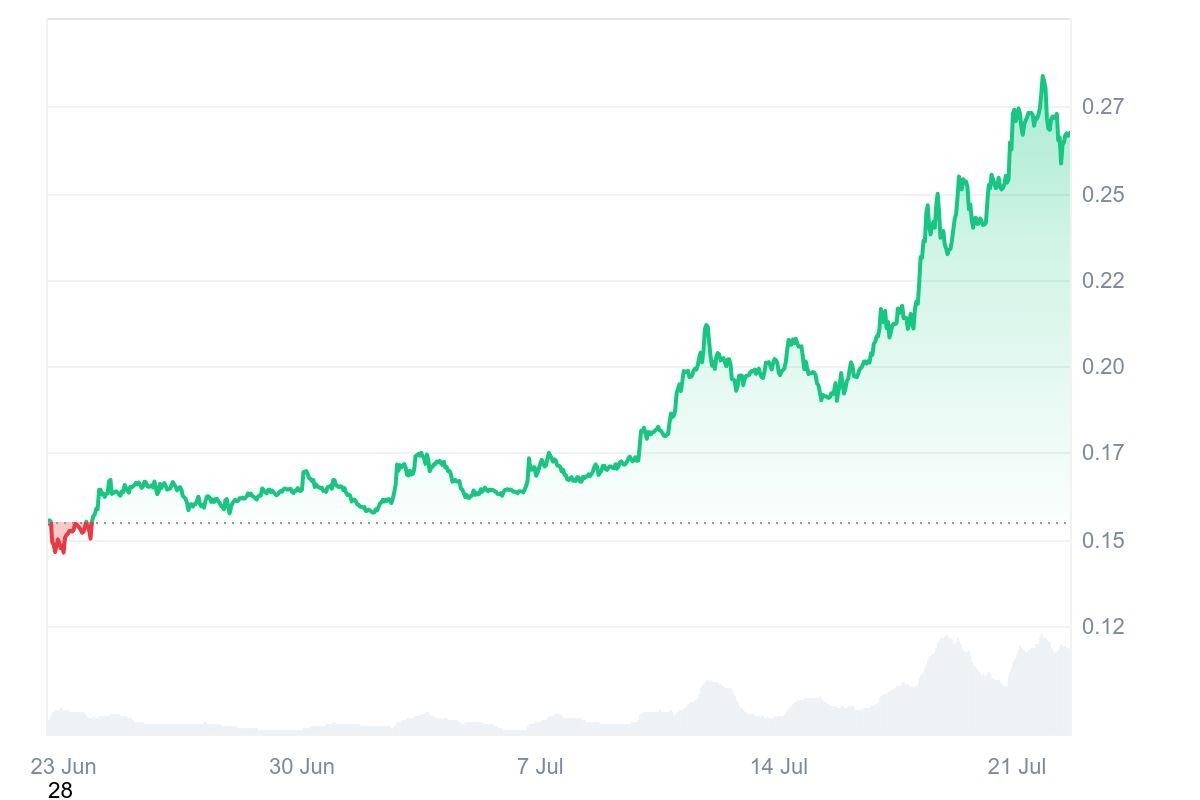Image resolution: width=1200 pixels, height=800 pixels.
Task: Click the number 28 below the chart
Action: click(x=60, y=791)
